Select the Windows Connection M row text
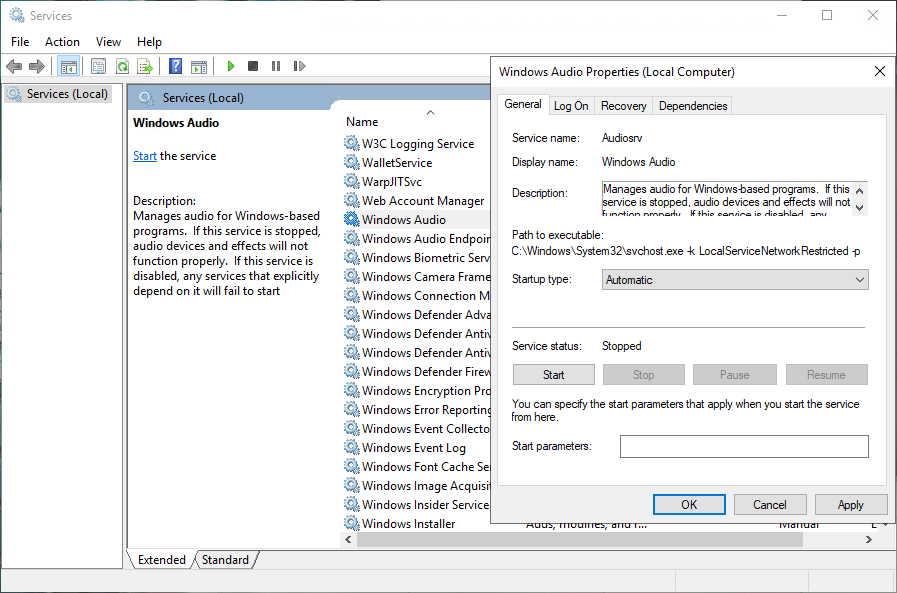This screenshot has width=897, height=593. point(426,295)
